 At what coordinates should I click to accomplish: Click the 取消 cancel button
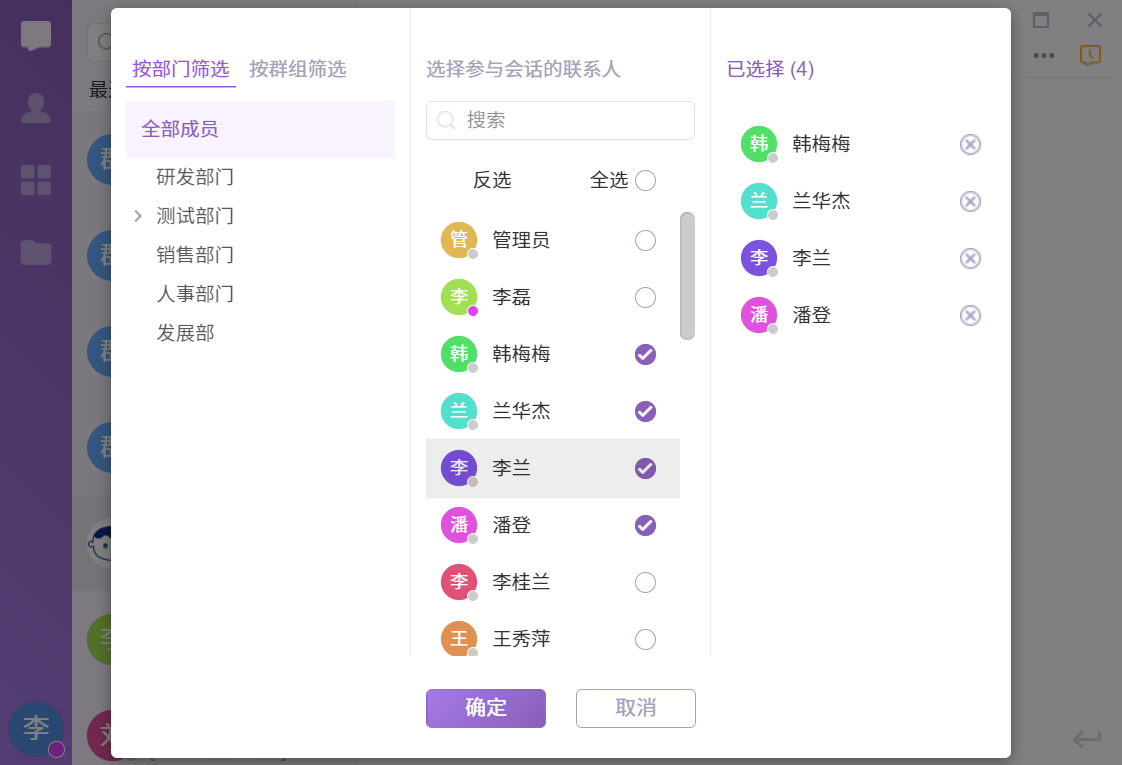[x=636, y=708]
